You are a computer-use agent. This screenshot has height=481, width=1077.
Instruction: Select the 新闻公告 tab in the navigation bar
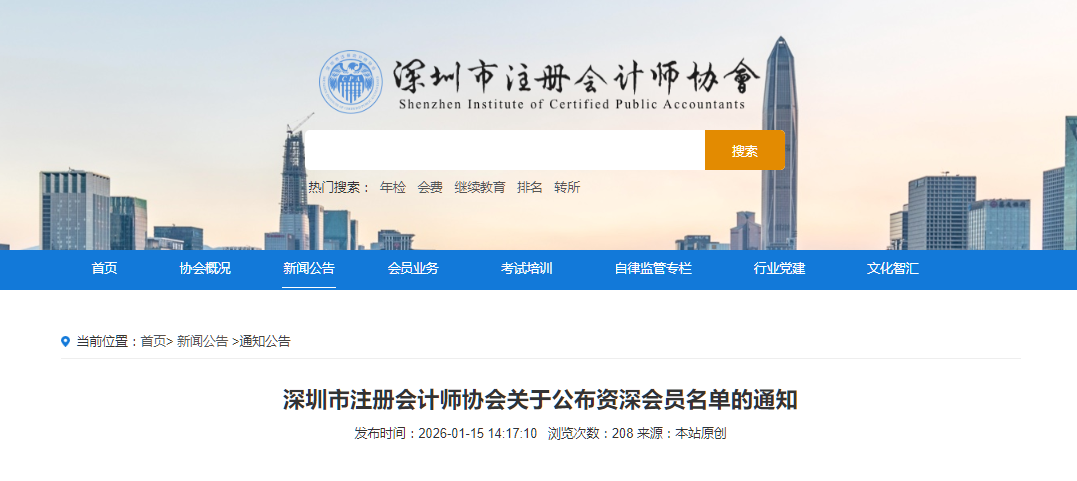pos(309,268)
